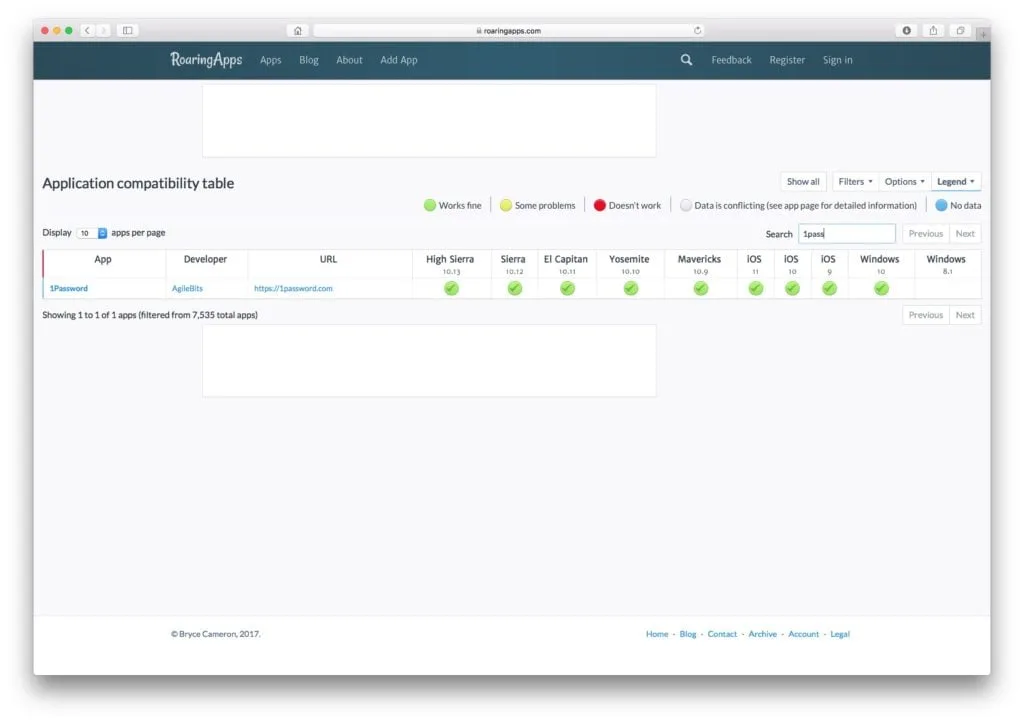Viewport: 1024px width, 723px height.
Task: Click the yellow Some problems legend dot
Action: (x=505, y=205)
